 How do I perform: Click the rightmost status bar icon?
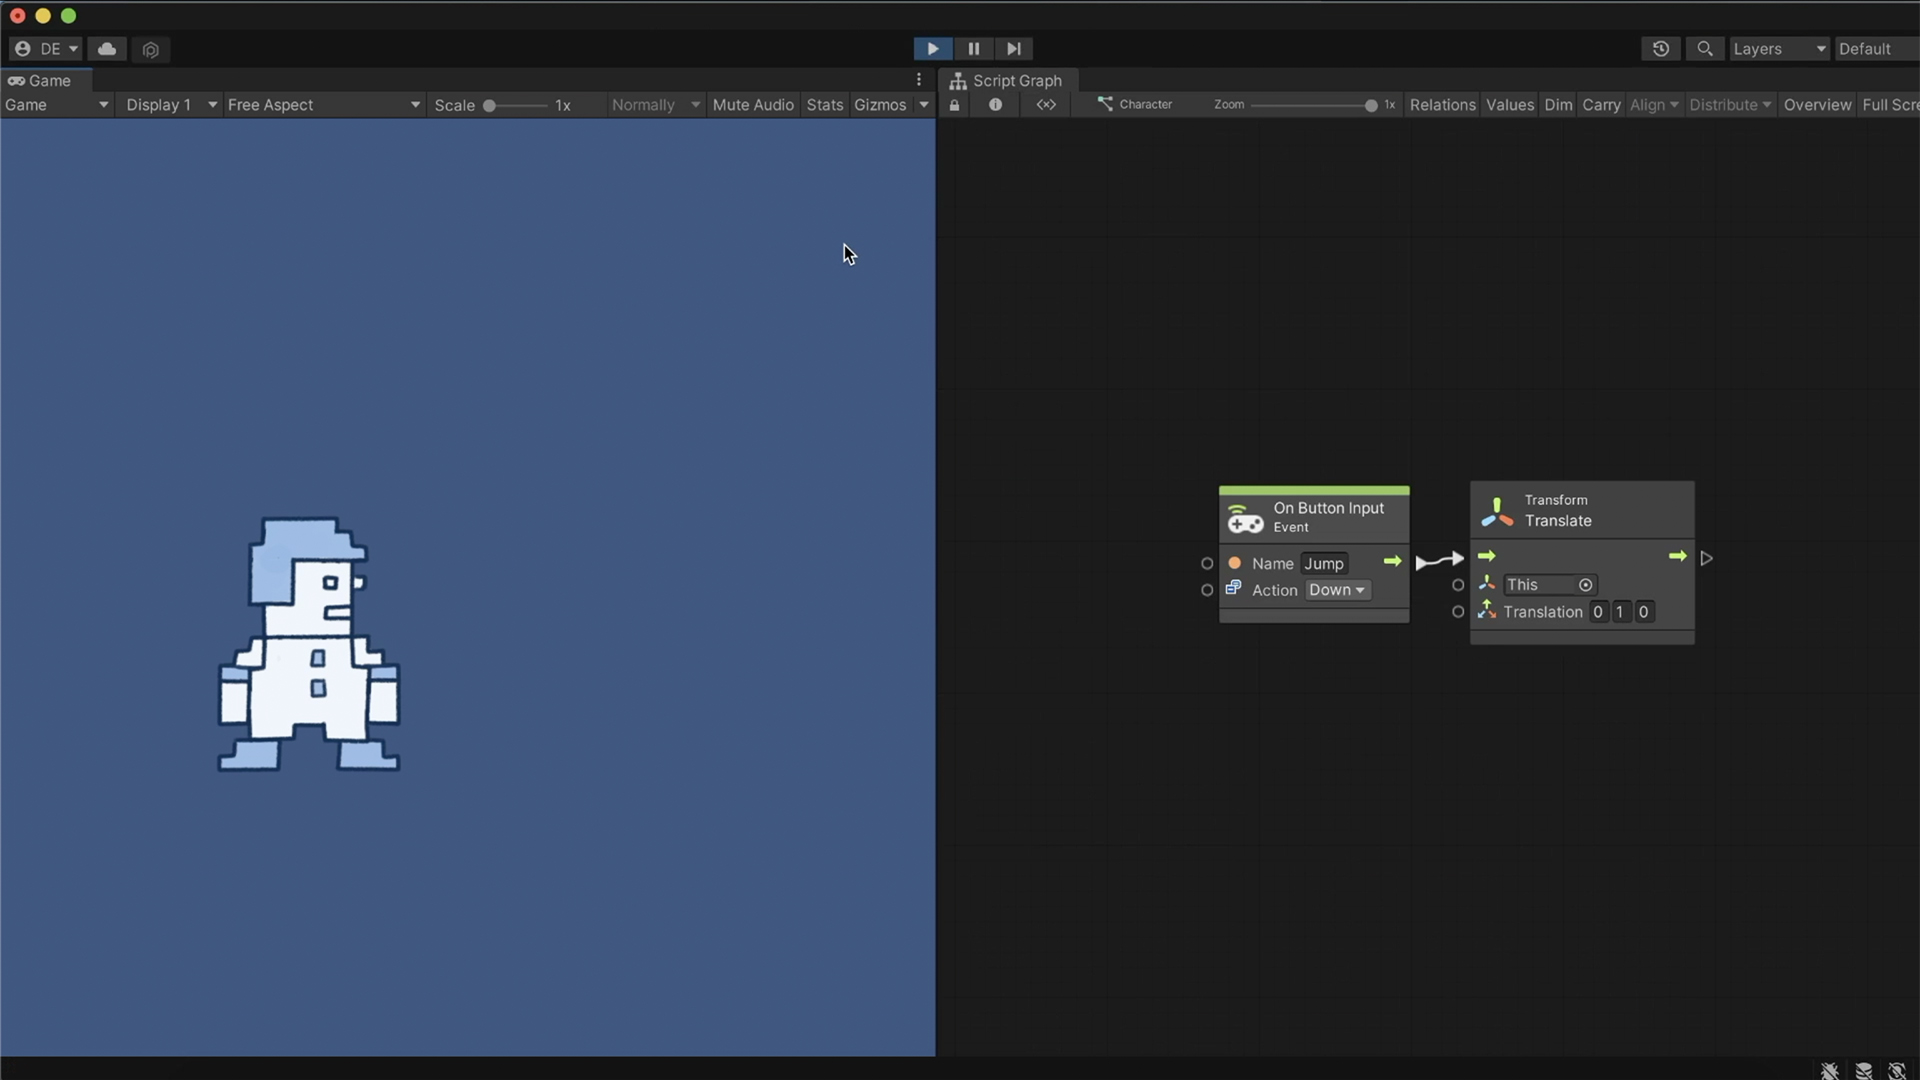point(1897,1070)
